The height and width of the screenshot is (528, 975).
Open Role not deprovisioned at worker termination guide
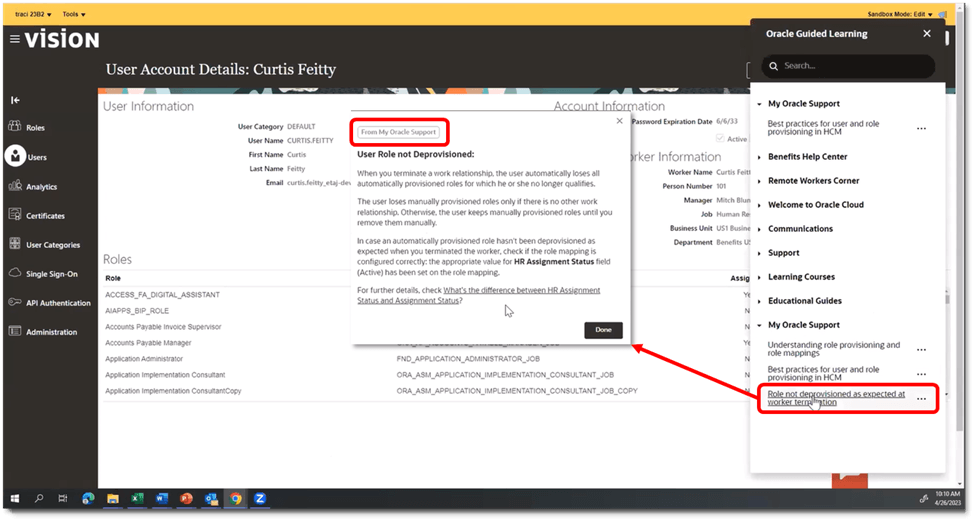point(836,398)
